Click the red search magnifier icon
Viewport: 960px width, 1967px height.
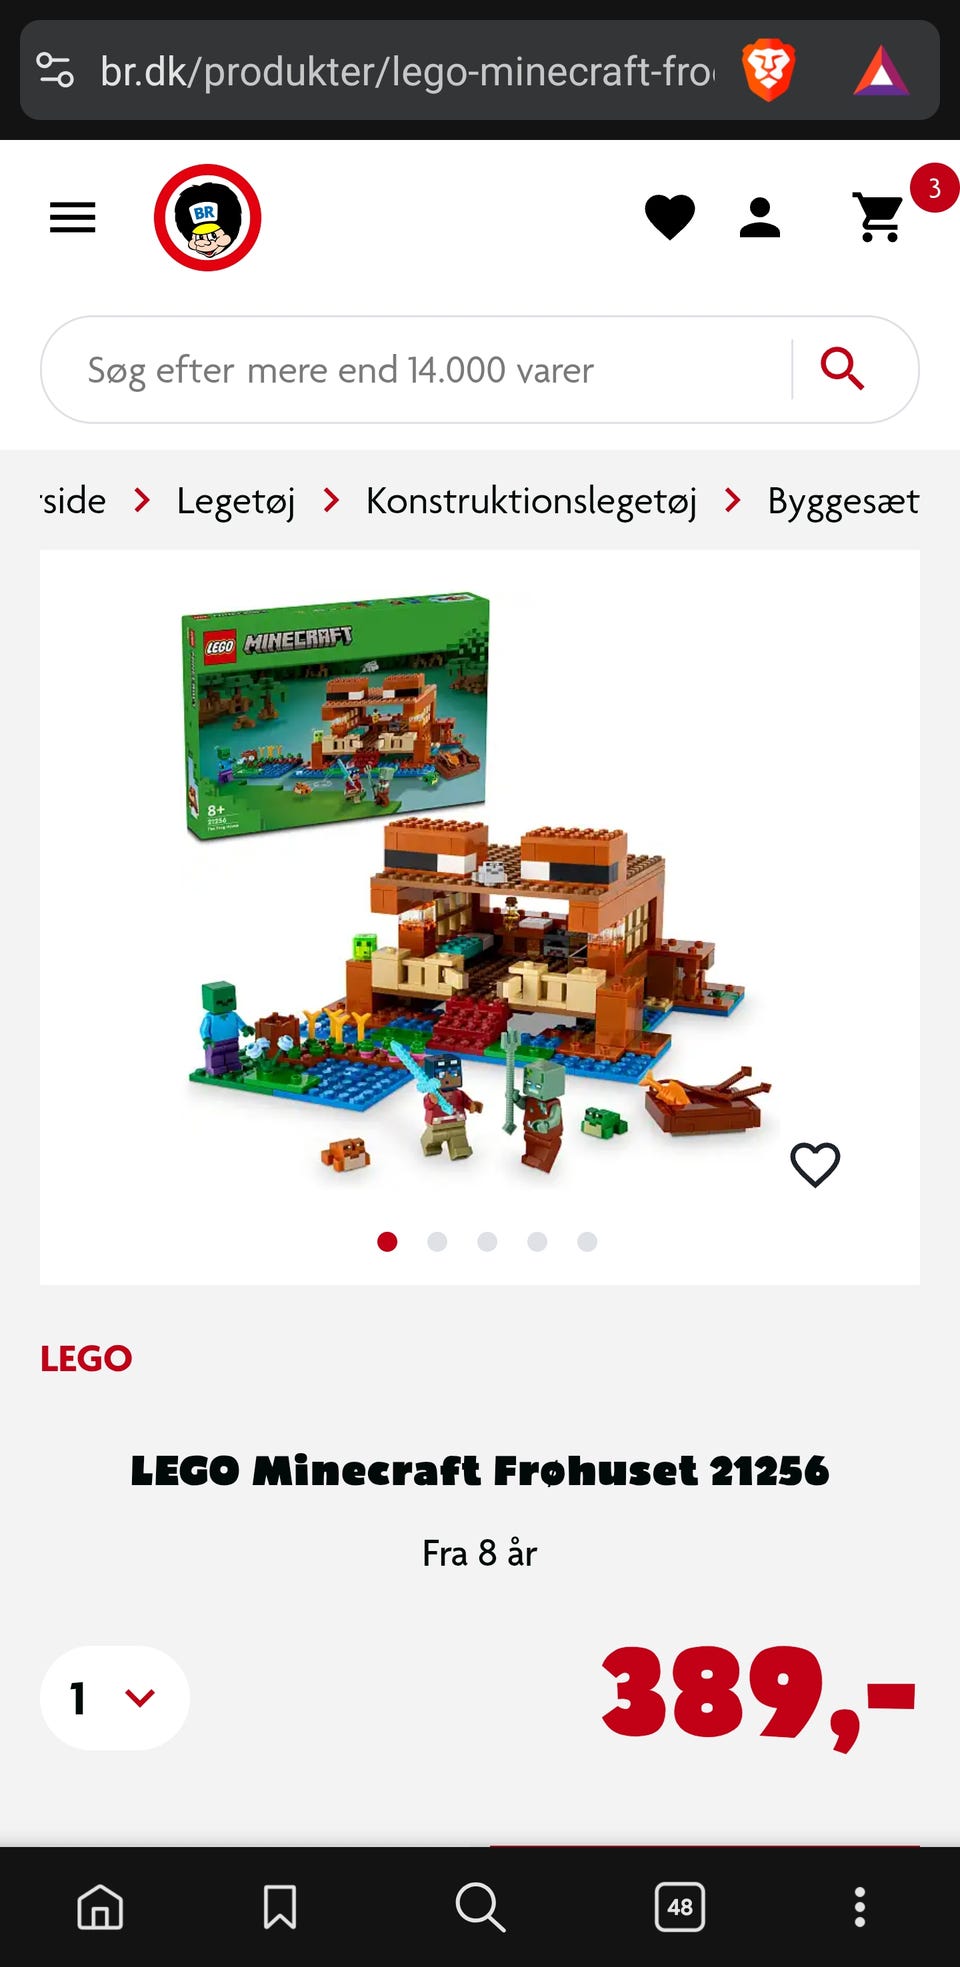(842, 369)
